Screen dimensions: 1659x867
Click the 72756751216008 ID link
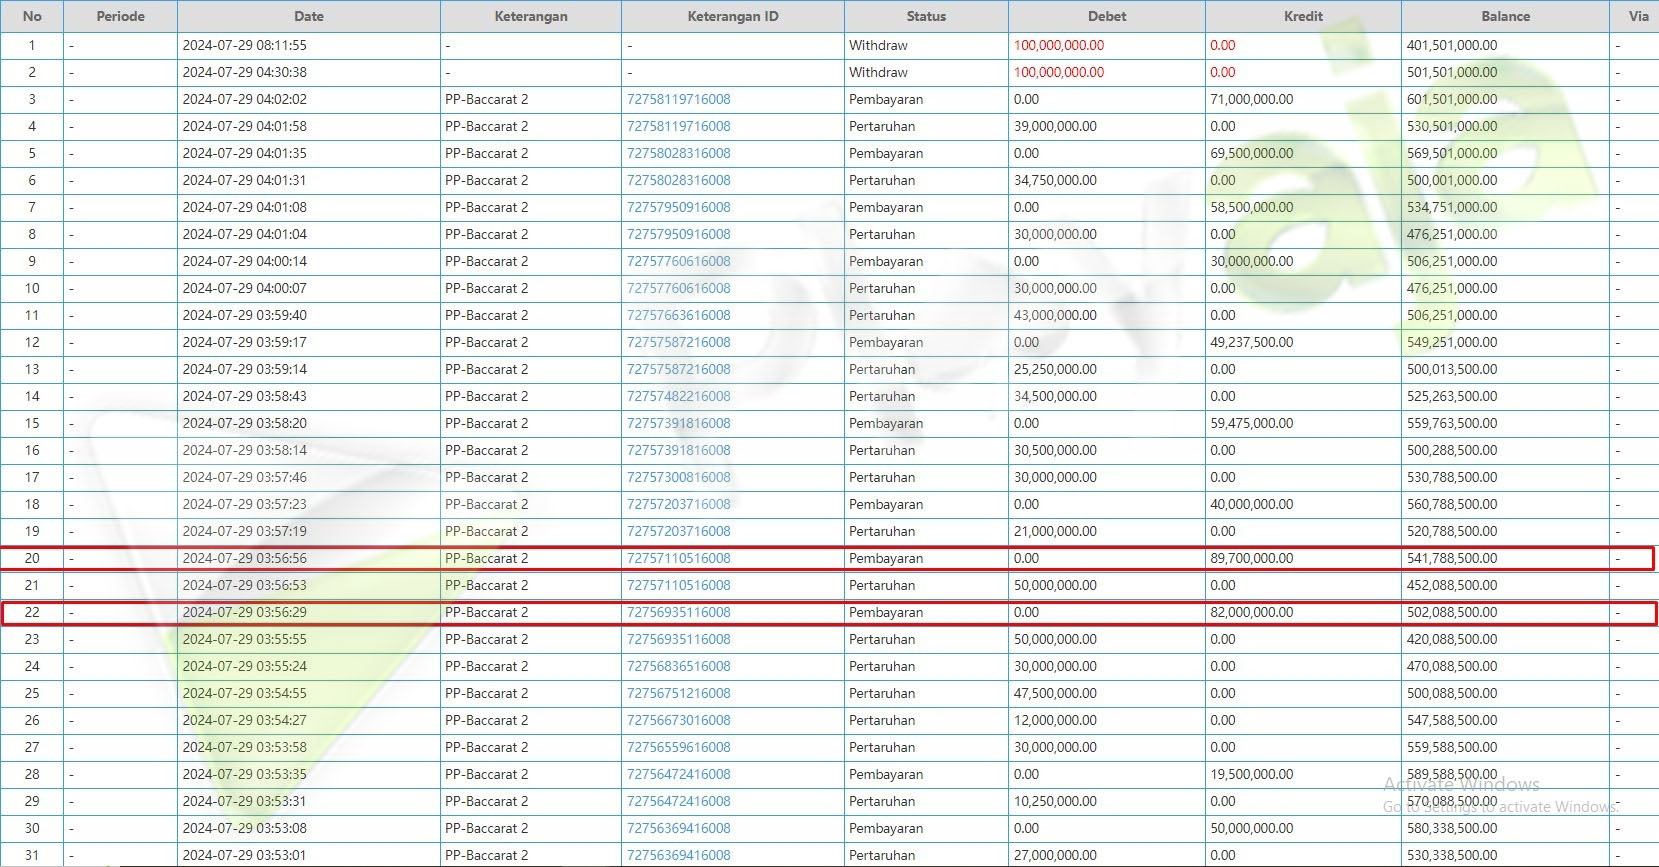678,693
